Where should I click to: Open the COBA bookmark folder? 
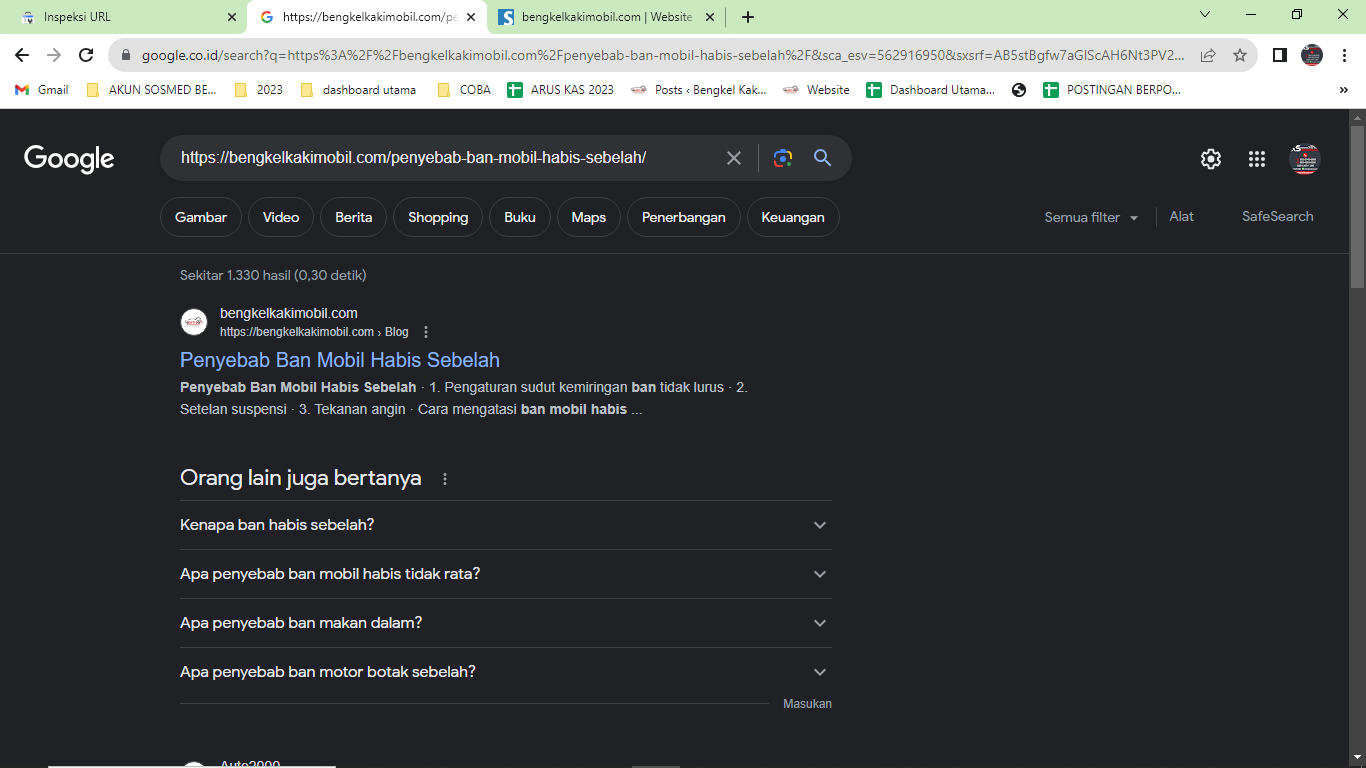click(x=464, y=90)
